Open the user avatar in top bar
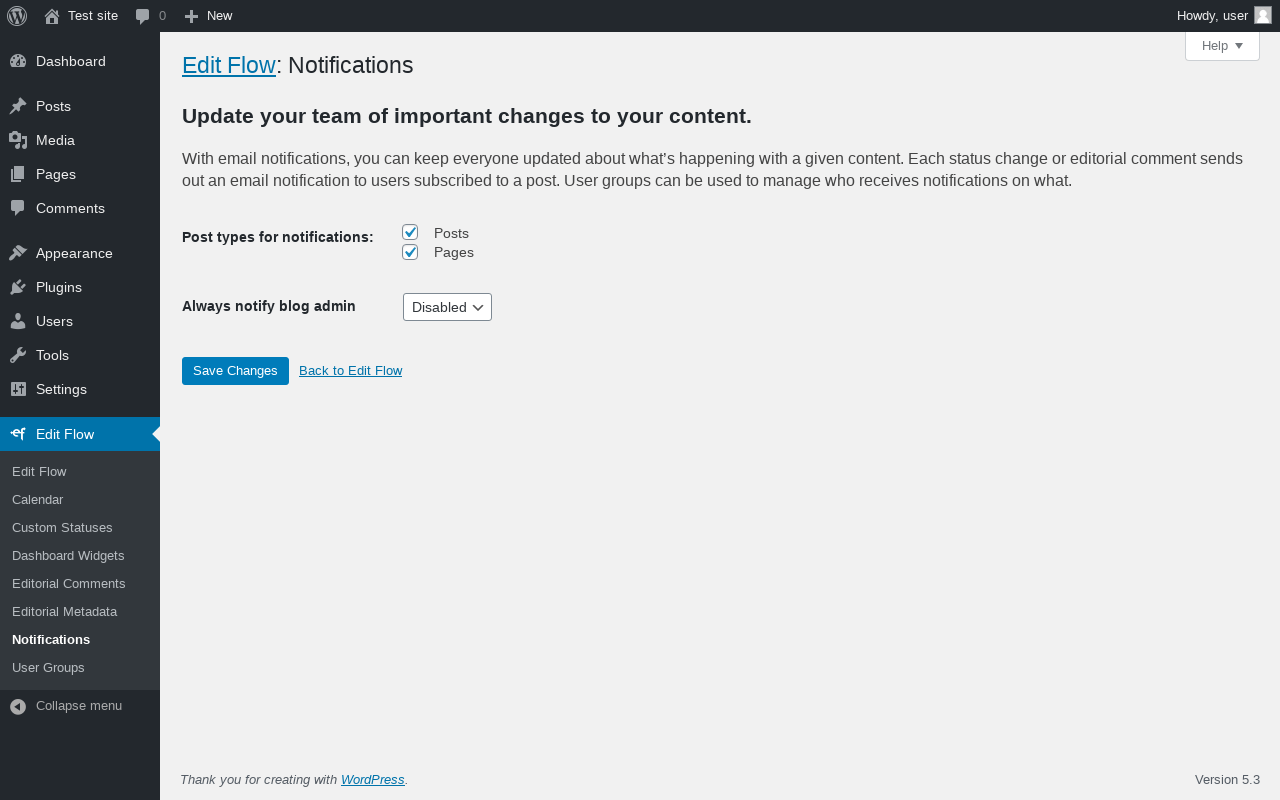Image resolution: width=1280 pixels, height=800 pixels. point(1263,15)
